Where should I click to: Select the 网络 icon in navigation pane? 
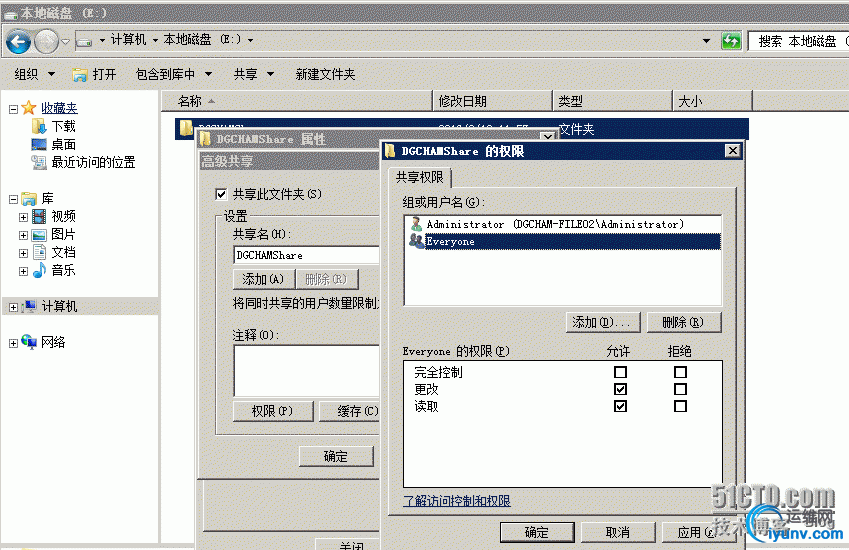[x=29, y=342]
